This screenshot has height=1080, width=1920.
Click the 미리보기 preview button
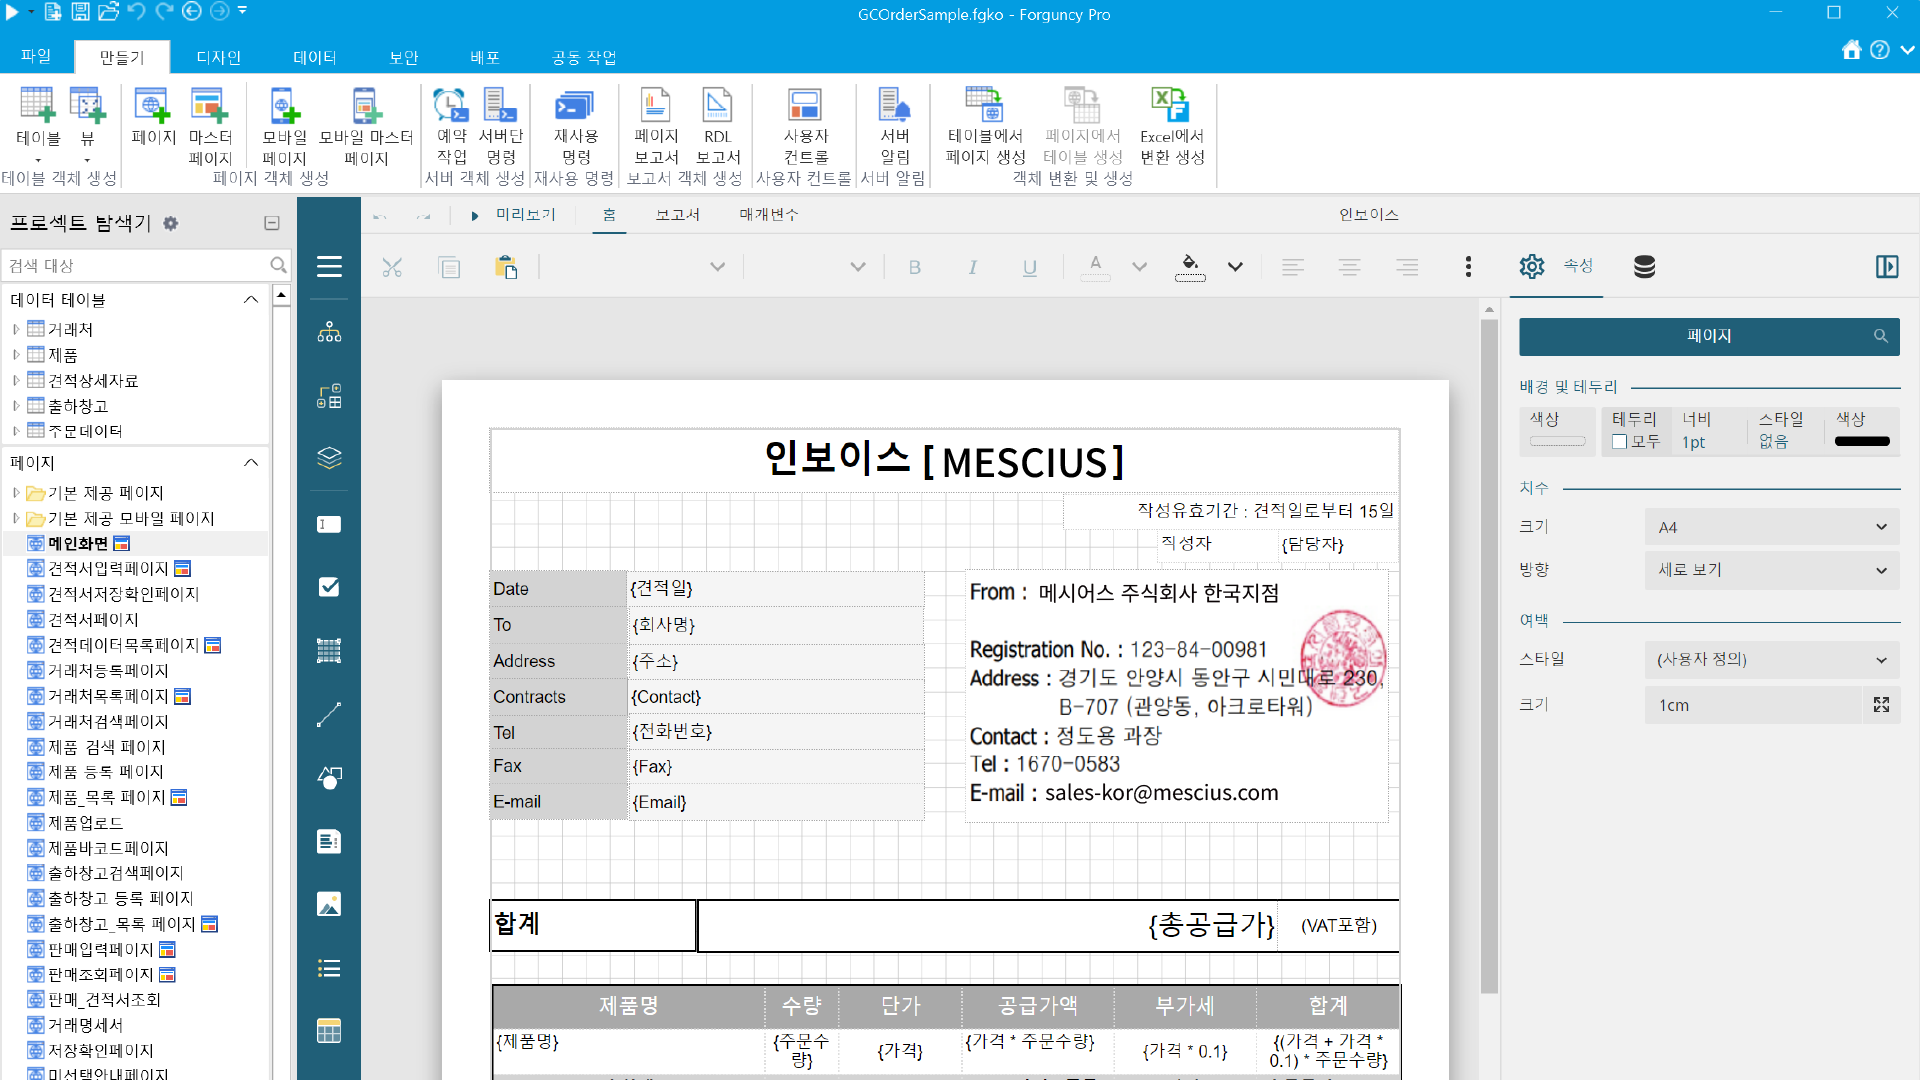click(x=514, y=215)
